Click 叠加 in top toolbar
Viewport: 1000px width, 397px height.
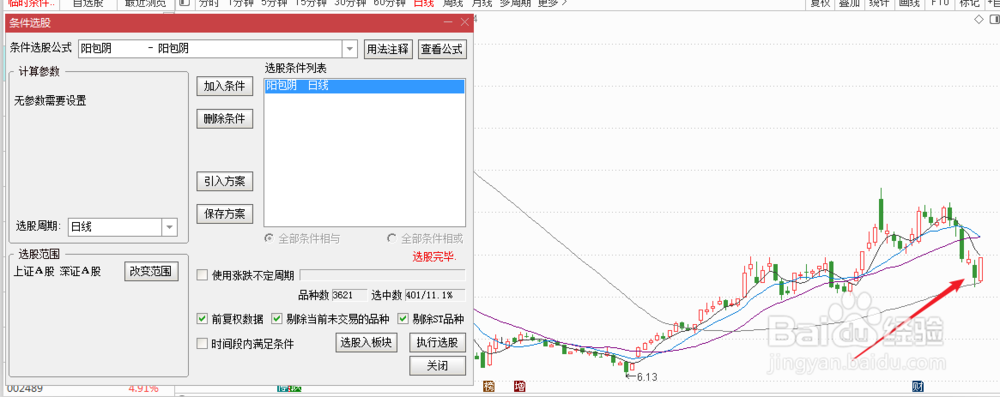[849, 3]
